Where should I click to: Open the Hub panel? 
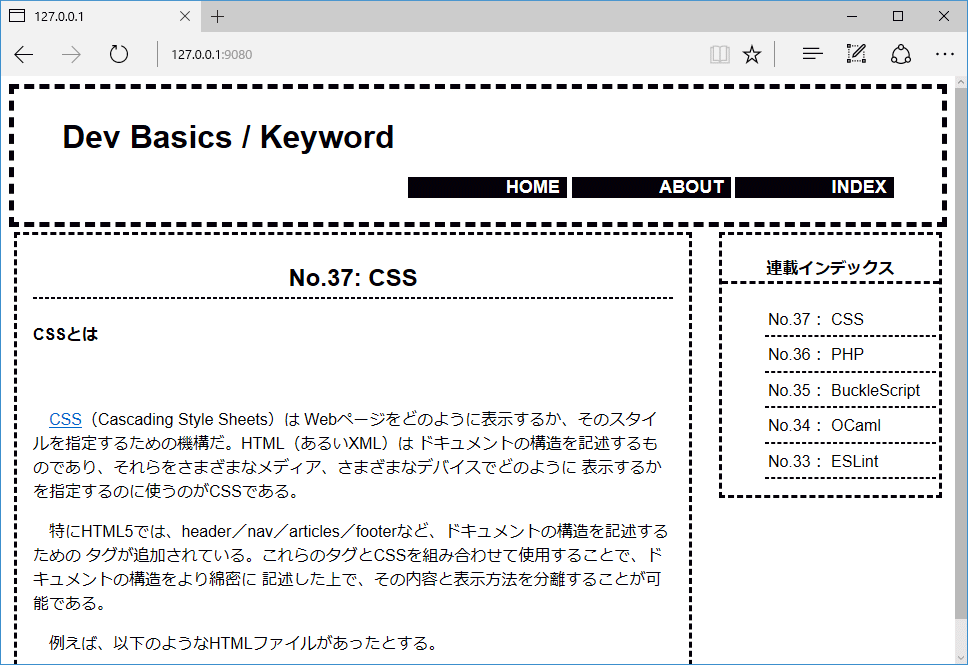pyautogui.click(x=811, y=54)
